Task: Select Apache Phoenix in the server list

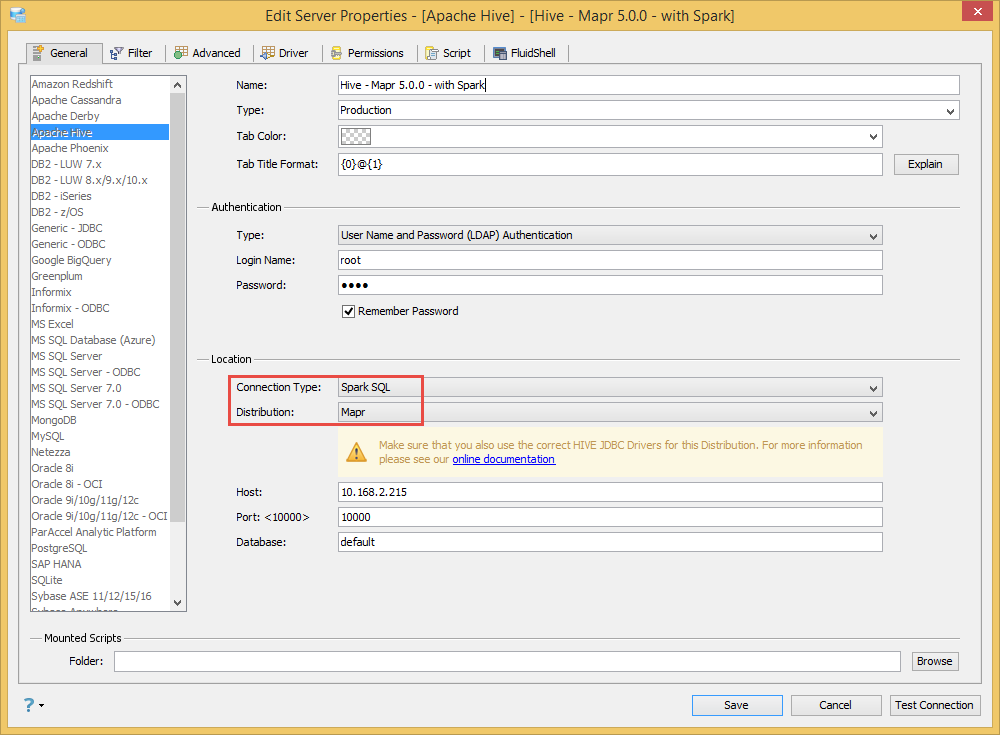Action: point(100,148)
